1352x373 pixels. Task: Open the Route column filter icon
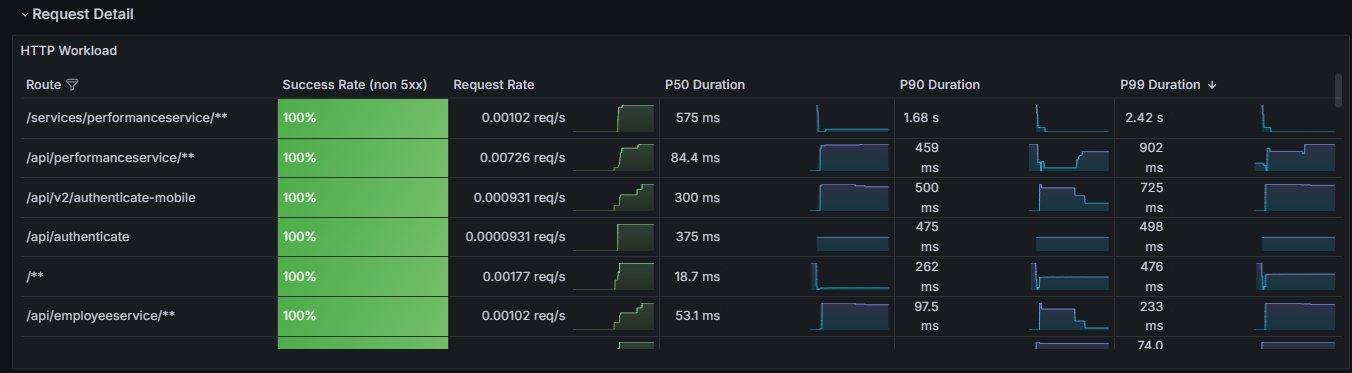71,85
